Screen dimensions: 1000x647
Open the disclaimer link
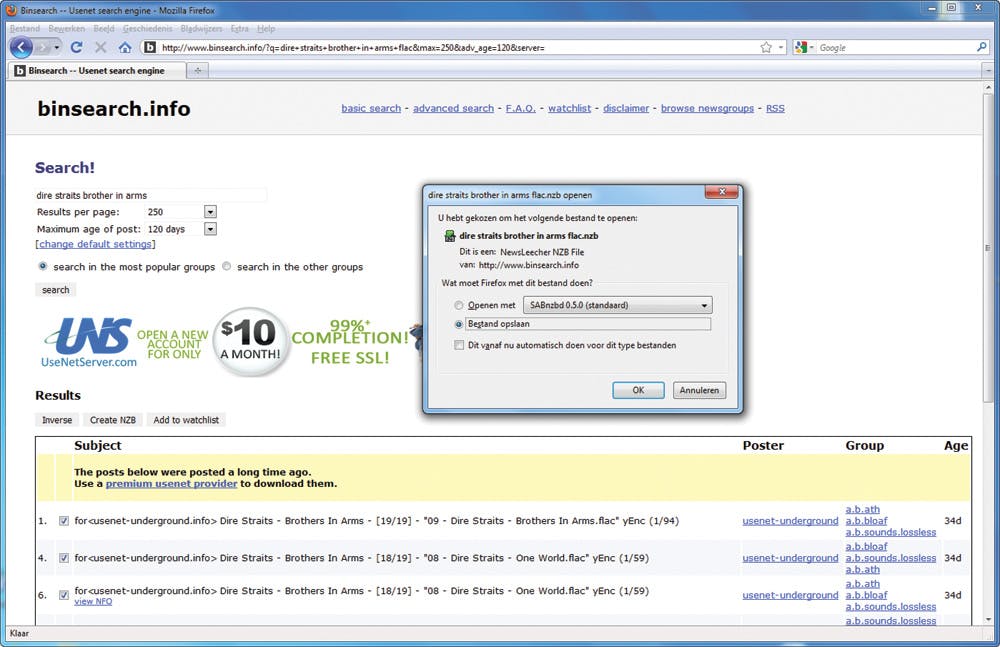pyautogui.click(x=626, y=108)
